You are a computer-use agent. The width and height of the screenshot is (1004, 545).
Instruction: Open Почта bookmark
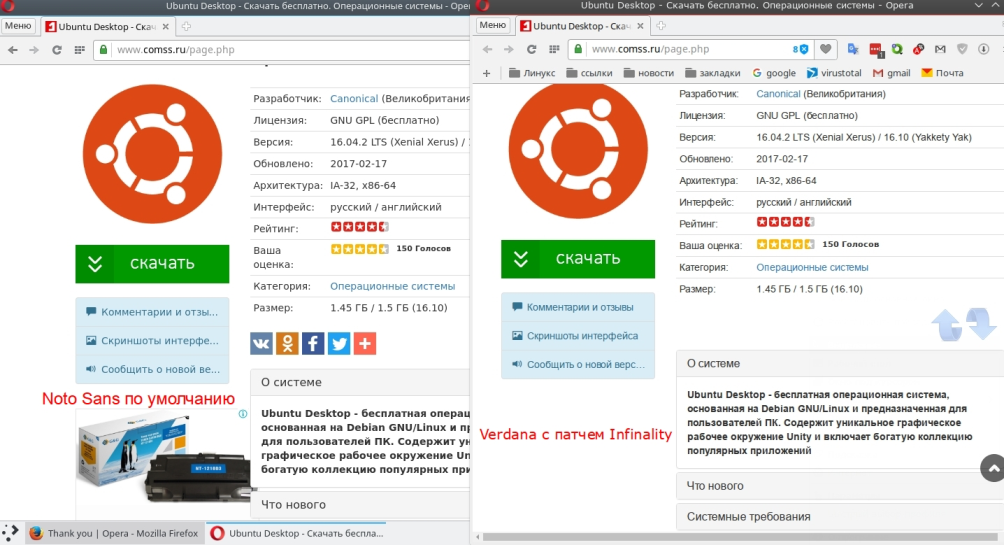click(942, 73)
